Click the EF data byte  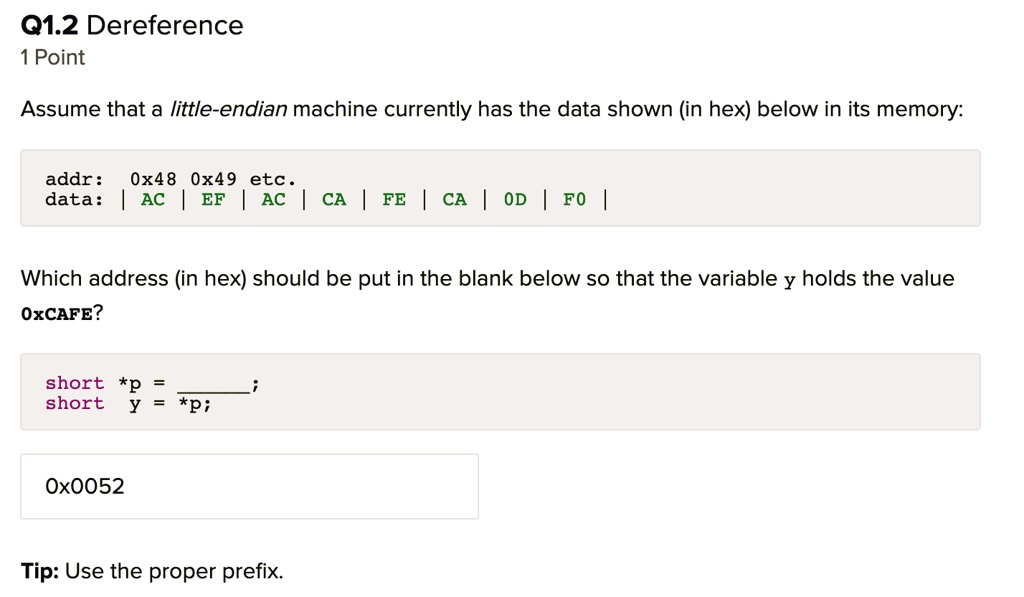coord(213,199)
